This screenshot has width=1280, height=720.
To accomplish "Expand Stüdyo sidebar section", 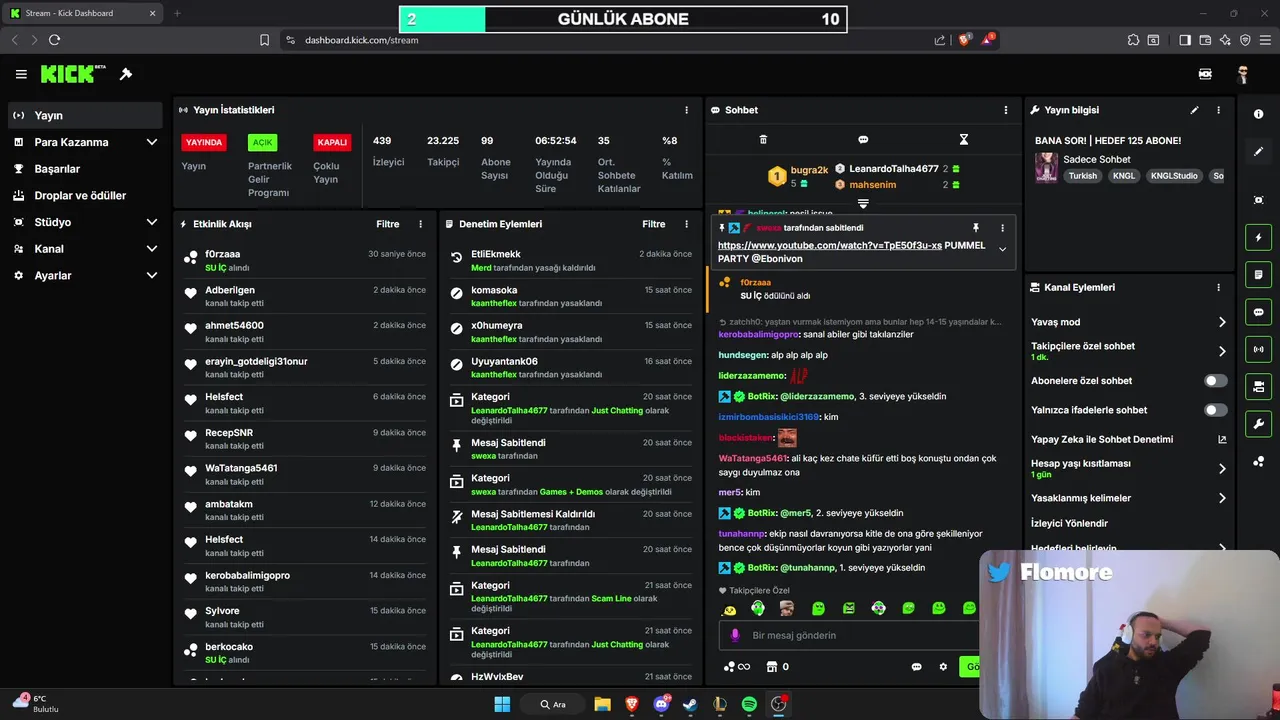I will point(152,222).
